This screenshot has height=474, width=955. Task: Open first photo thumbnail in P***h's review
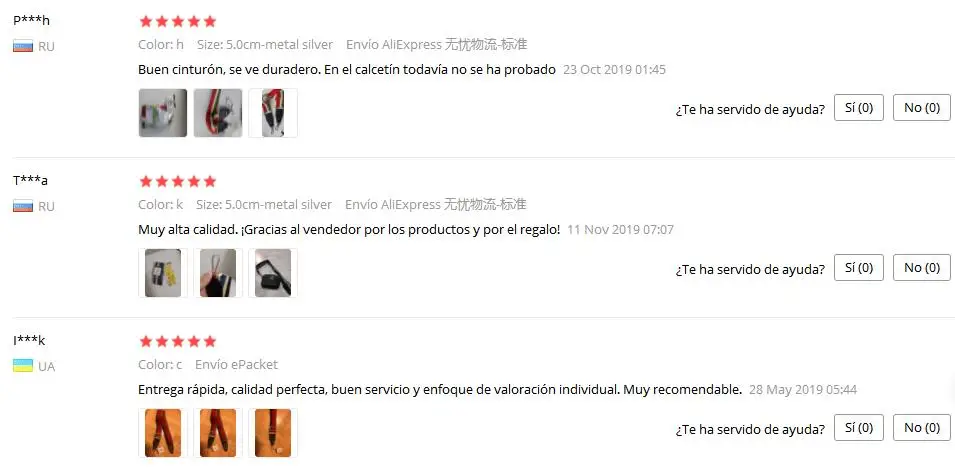point(163,113)
